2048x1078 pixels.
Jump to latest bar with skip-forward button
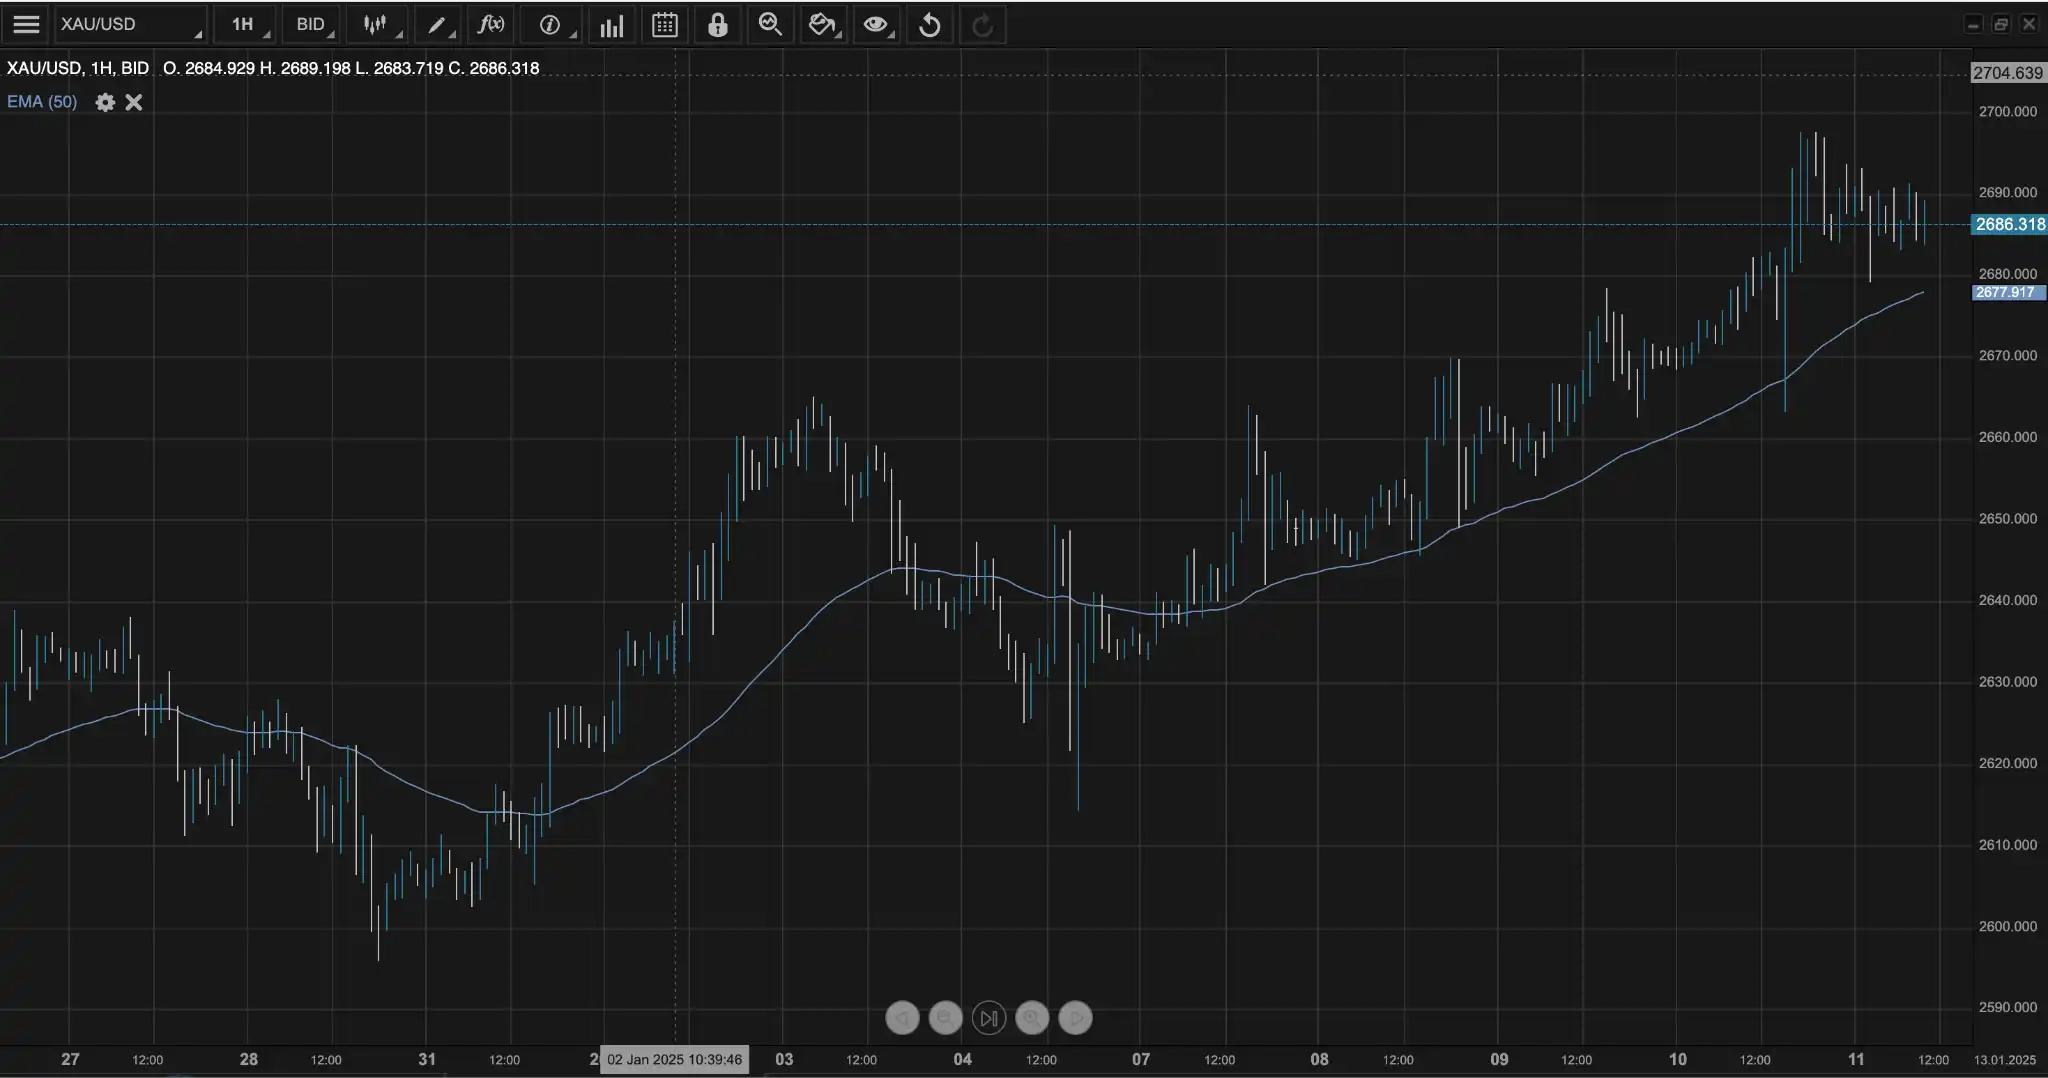[x=989, y=1018]
